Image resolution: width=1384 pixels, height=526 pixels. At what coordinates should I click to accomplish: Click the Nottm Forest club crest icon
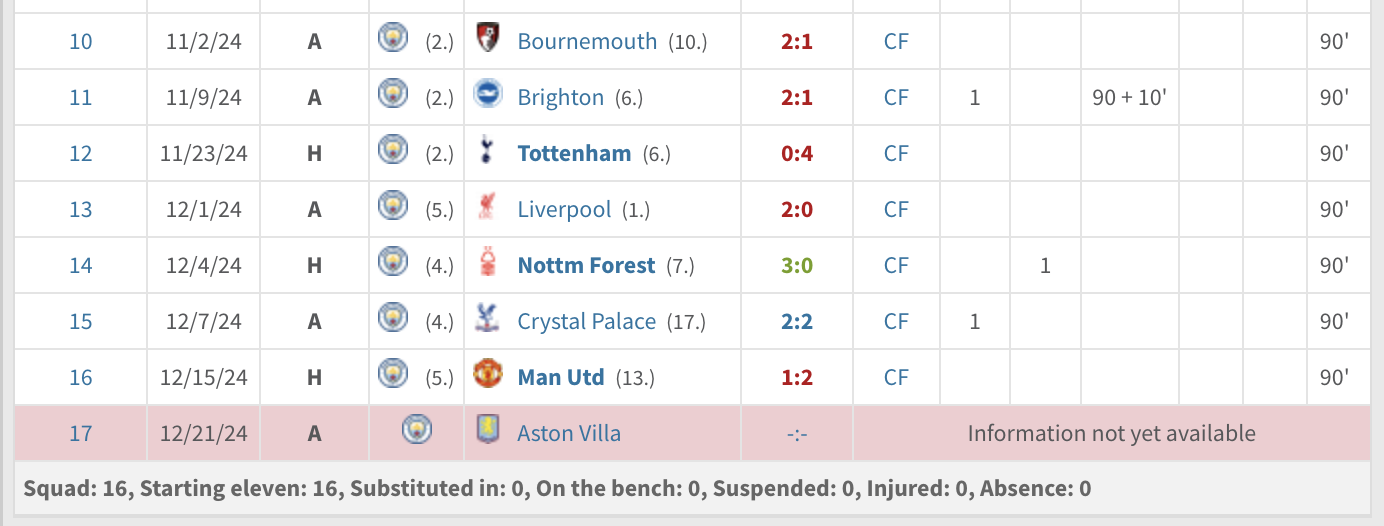tap(488, 264)
